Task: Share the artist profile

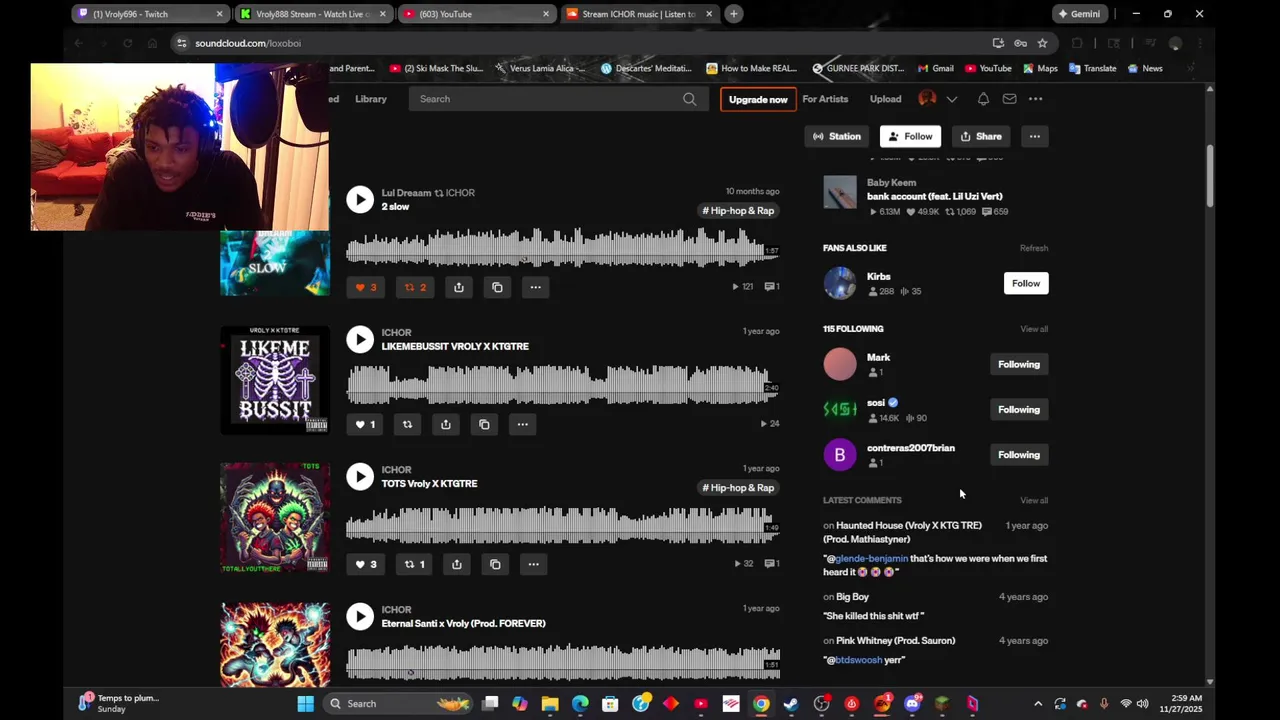Action: pos(980,136)
